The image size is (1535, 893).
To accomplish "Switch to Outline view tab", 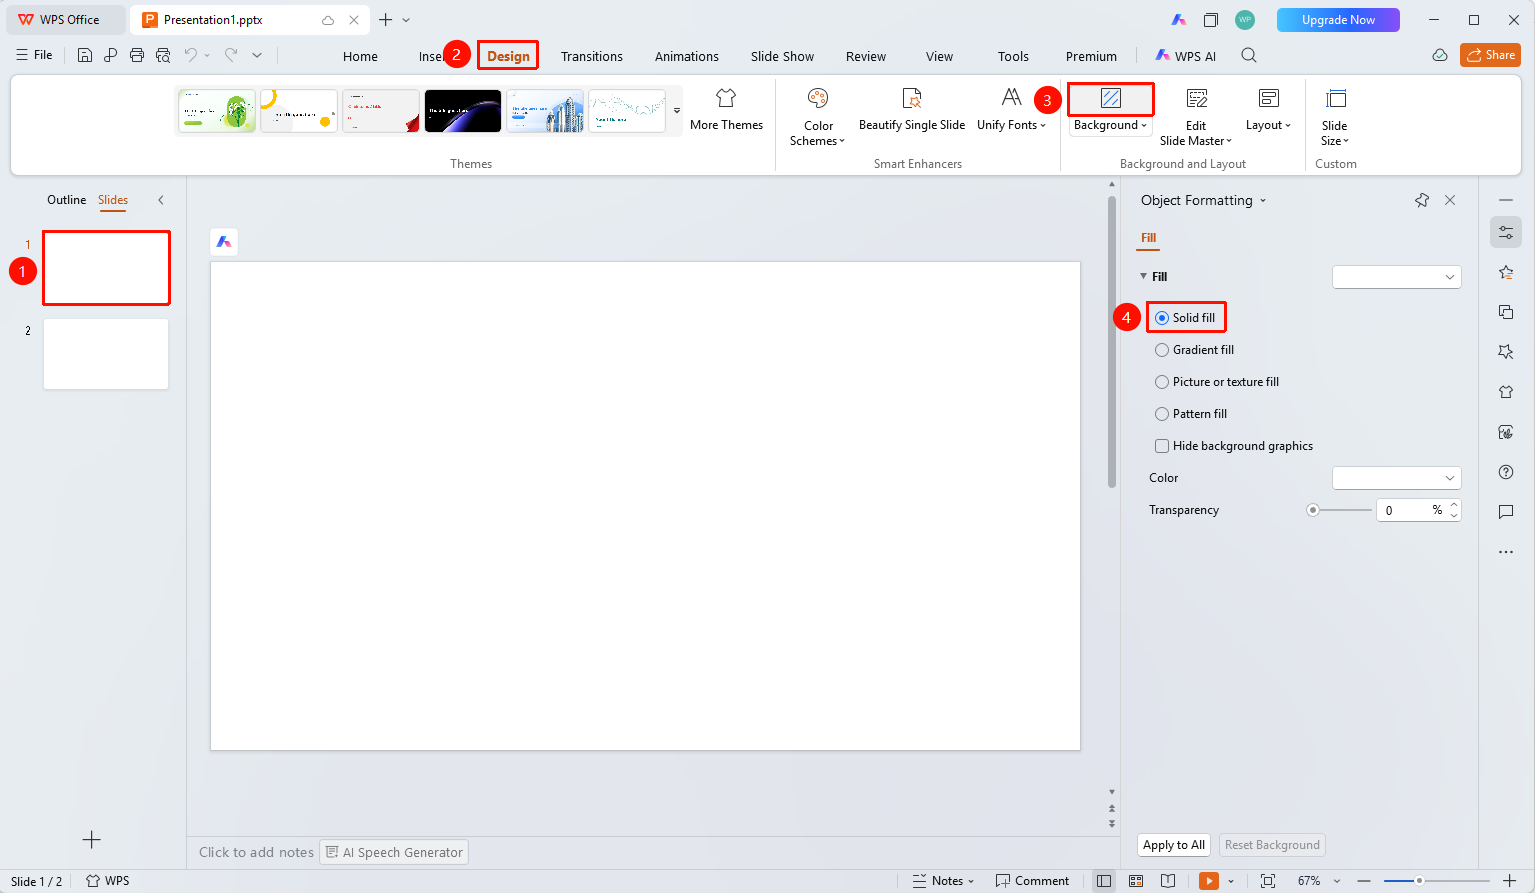I will coord(66,200).
